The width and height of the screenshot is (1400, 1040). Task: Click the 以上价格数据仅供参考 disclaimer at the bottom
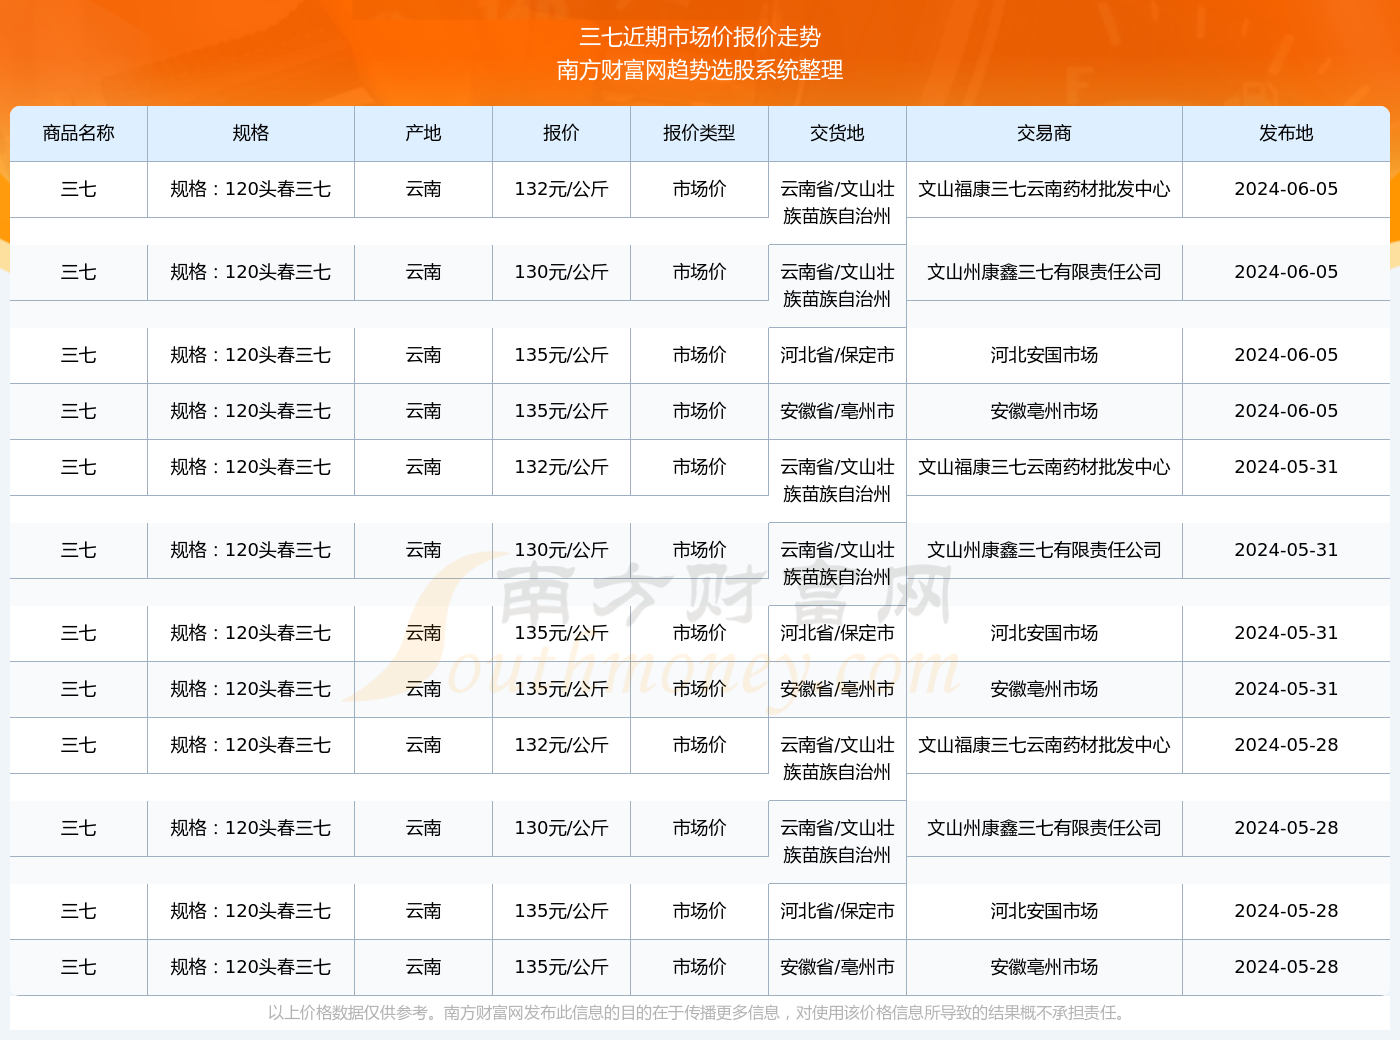tap(700, 1013)
